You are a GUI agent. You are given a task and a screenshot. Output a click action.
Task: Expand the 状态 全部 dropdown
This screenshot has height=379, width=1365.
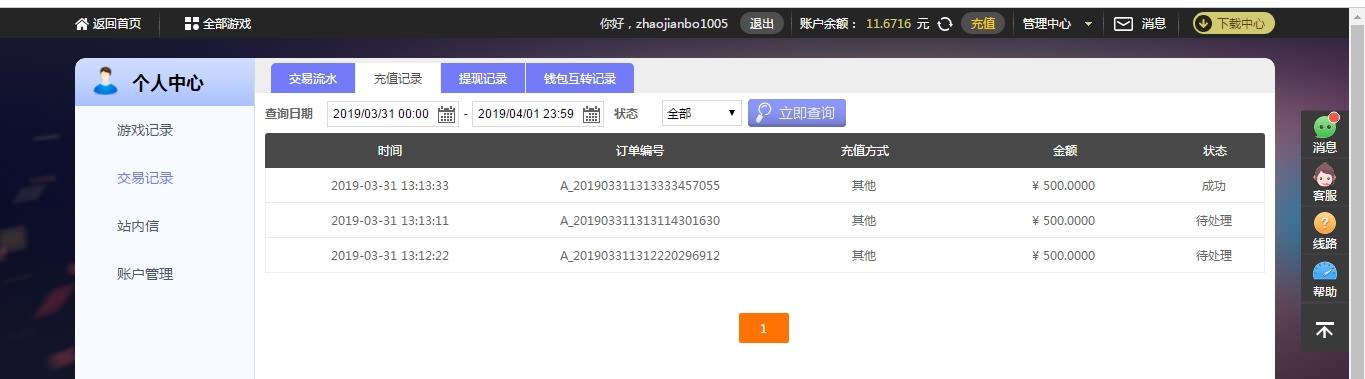click(x=702, y=113)
